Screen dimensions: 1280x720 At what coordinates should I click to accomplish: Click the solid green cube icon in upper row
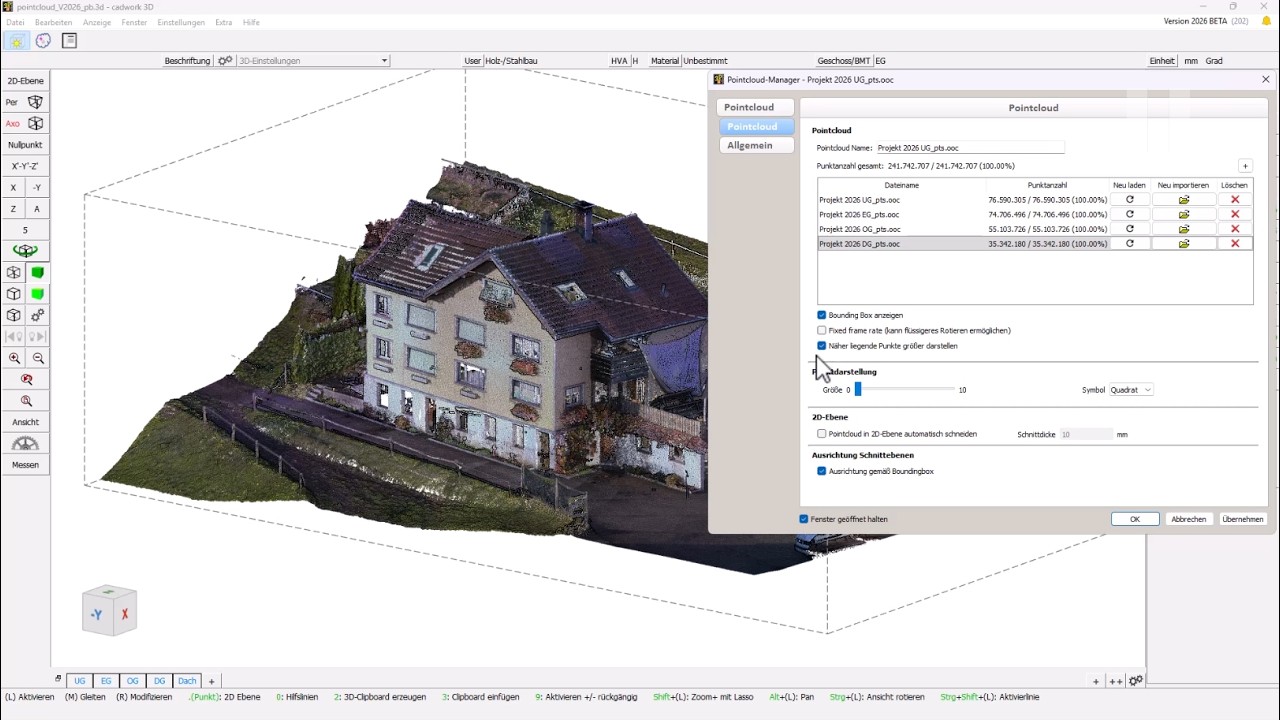(38, 273)
